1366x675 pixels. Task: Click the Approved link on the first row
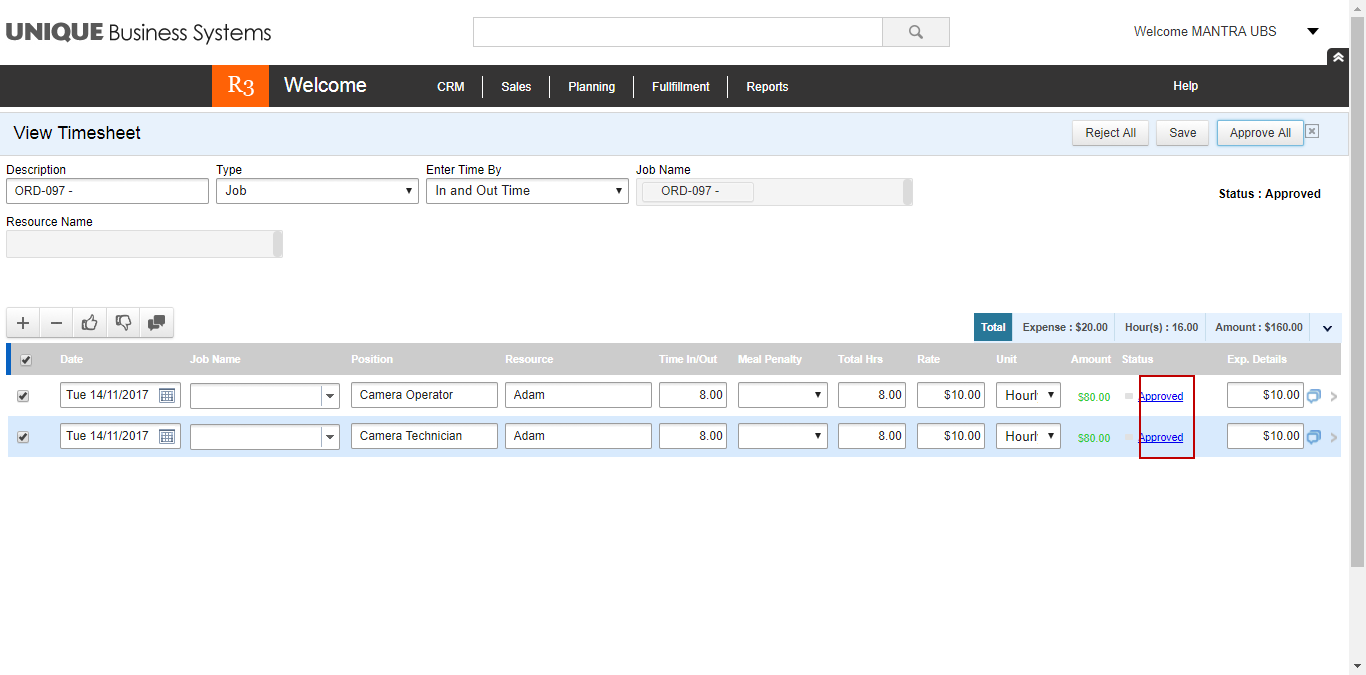(x=1161, y=396)
